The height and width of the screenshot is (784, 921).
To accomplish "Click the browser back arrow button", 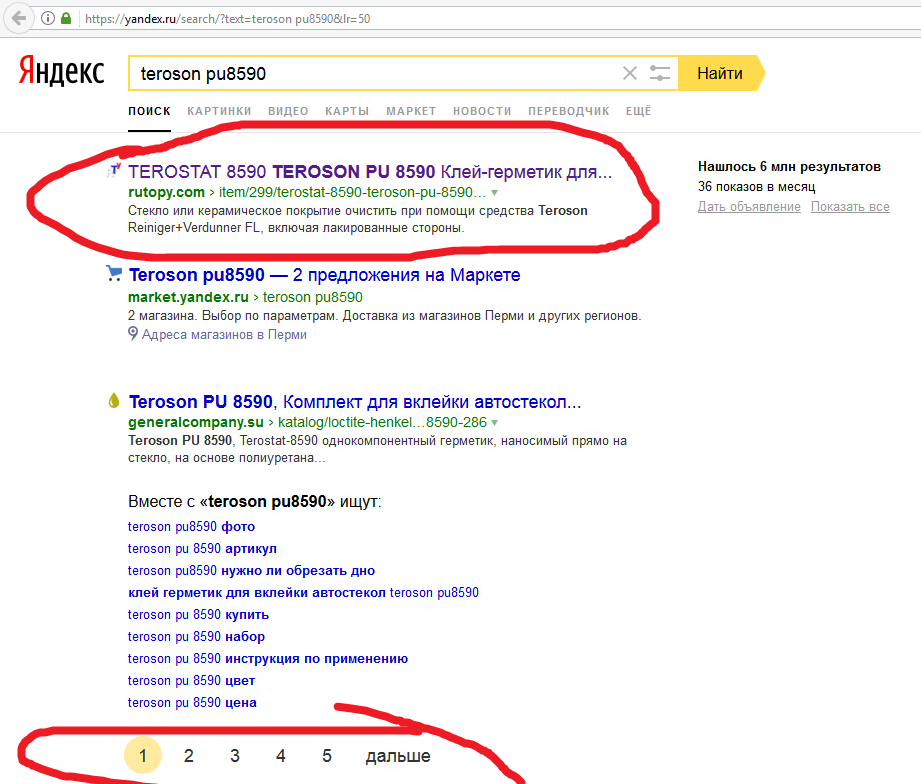I will tap(19, 18).
